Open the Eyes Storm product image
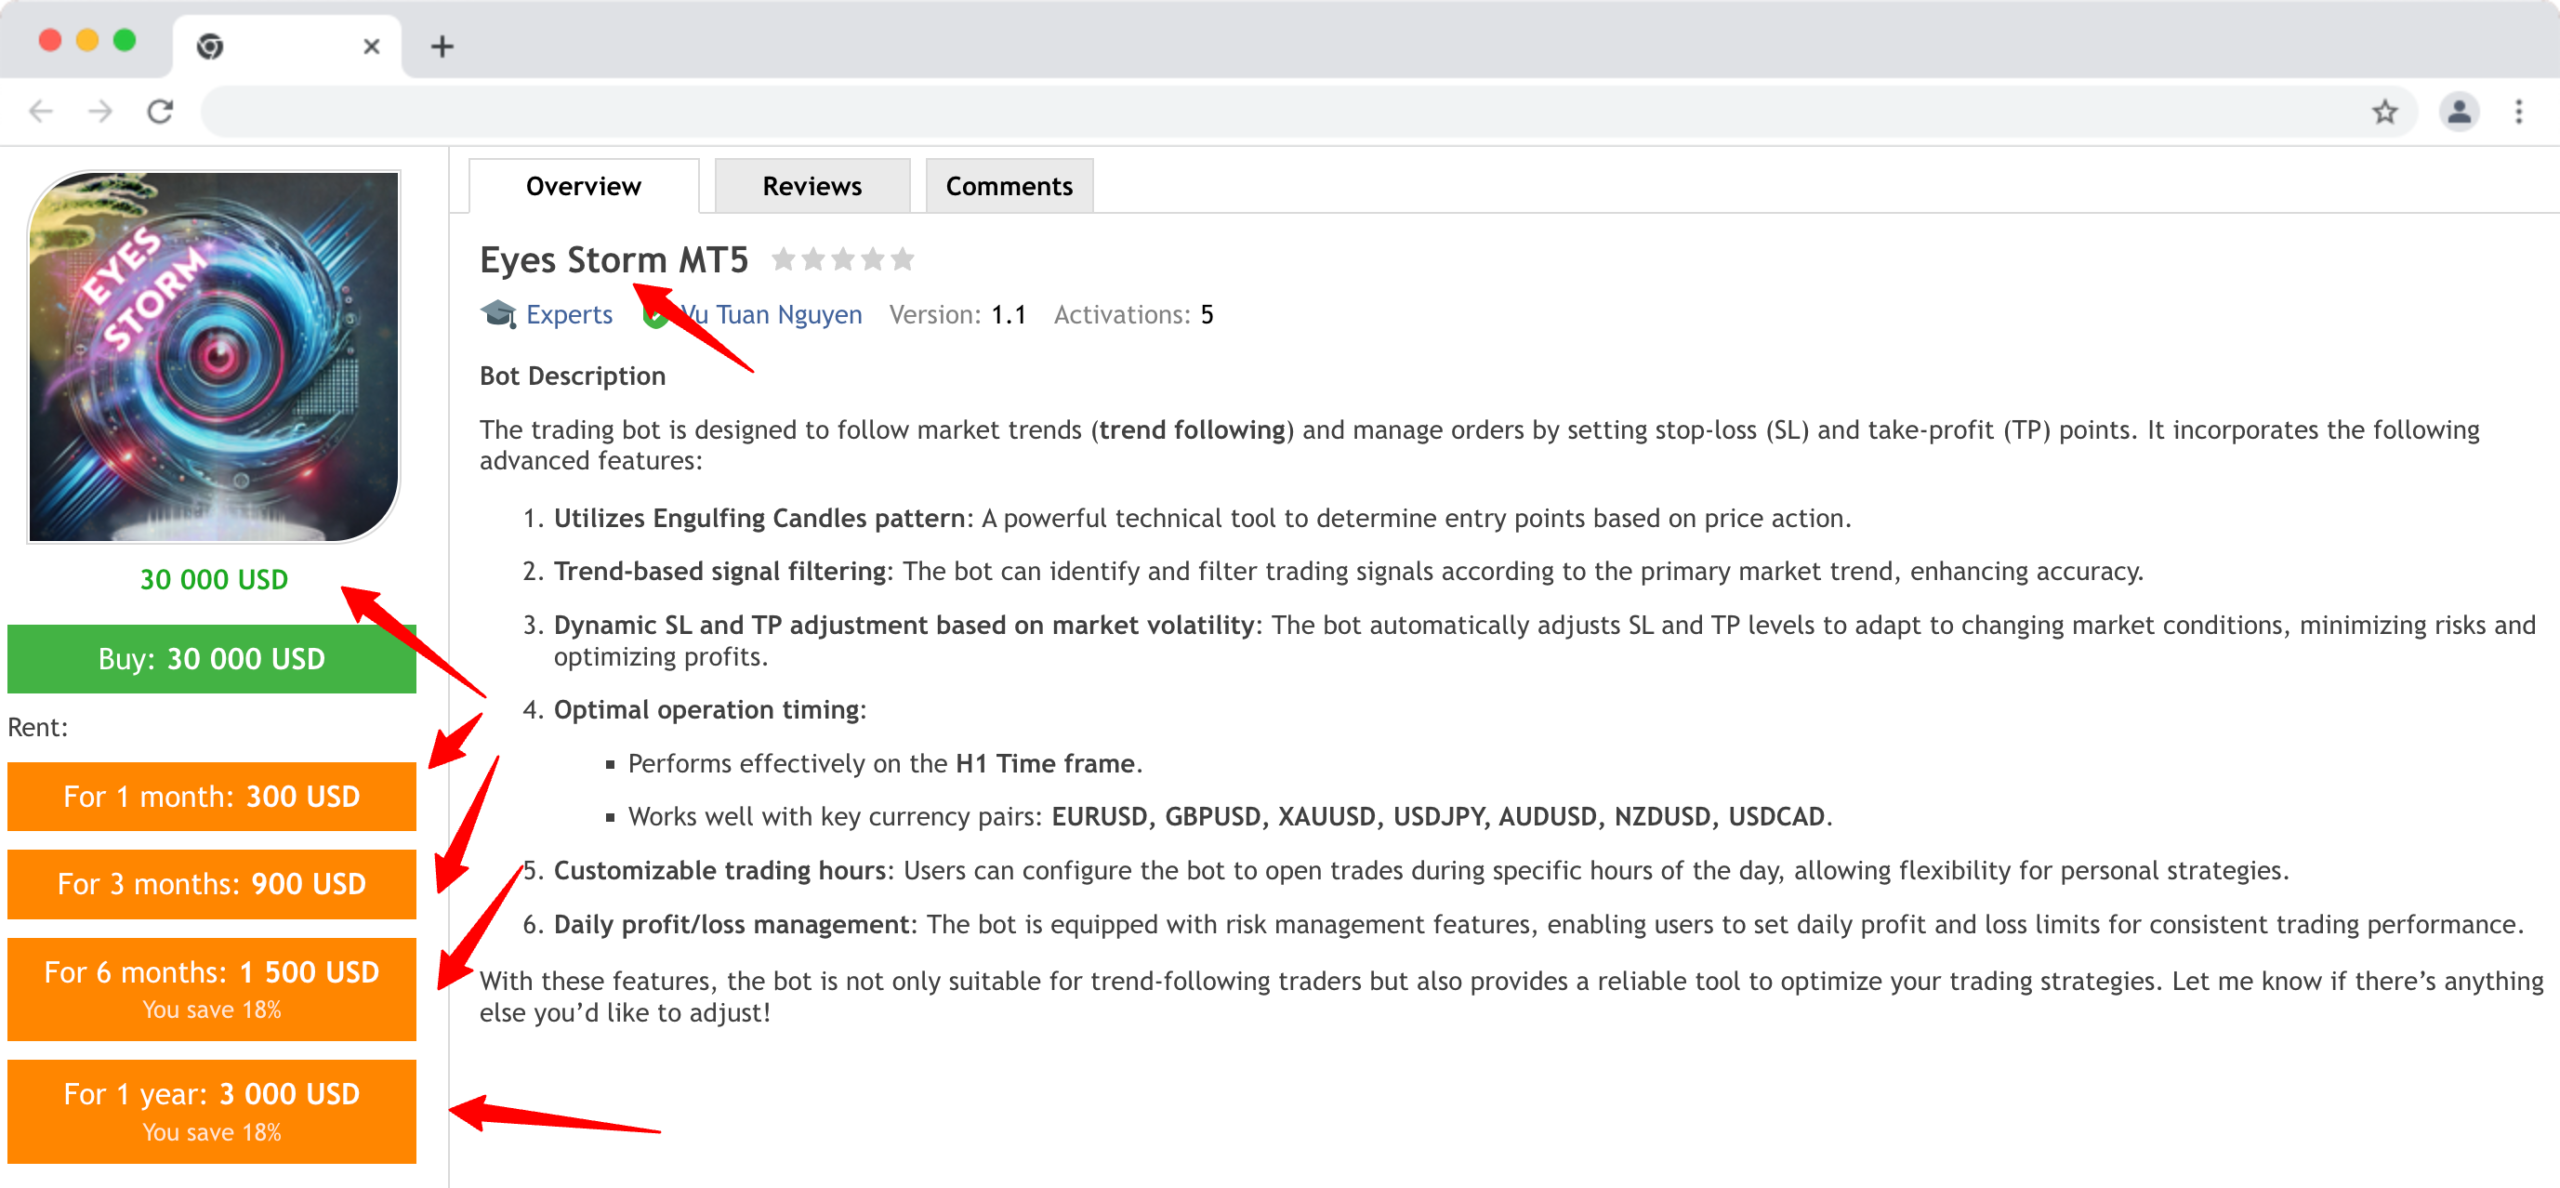The height and width of the screenshot is (1188, 2560). point(213,356)
